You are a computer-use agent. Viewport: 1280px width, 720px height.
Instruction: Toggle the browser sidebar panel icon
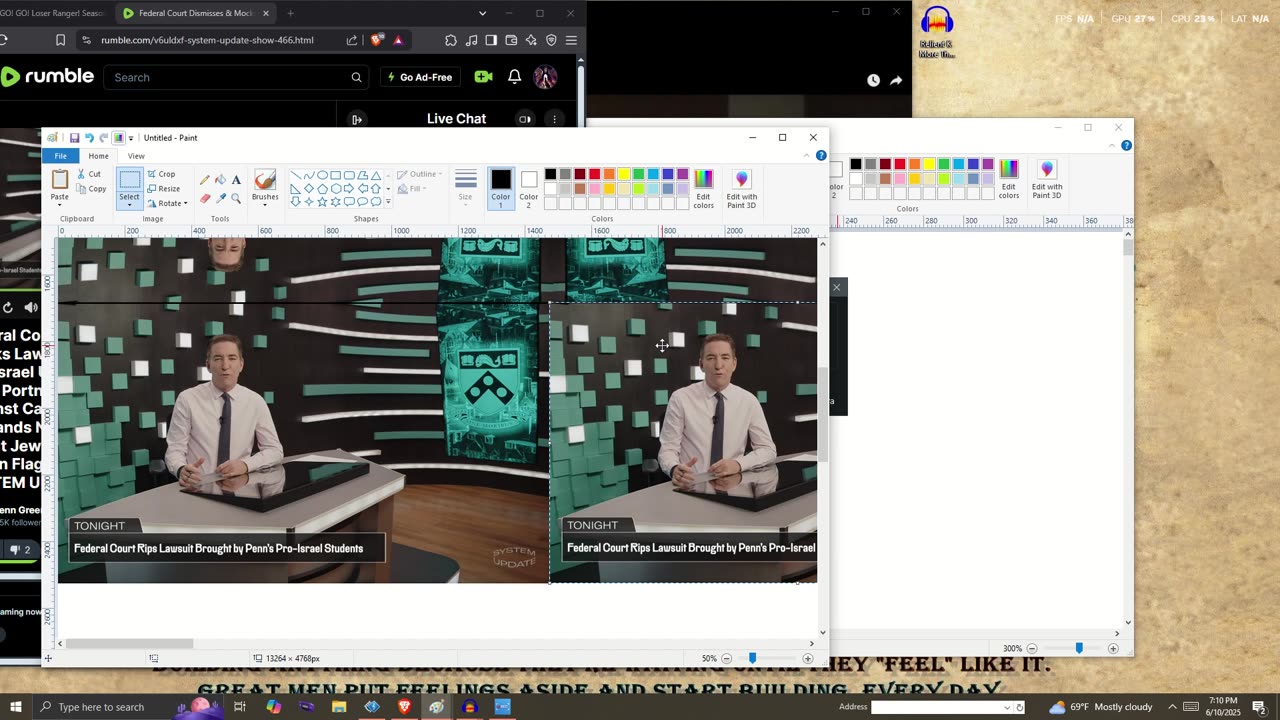tap(491, 40)
